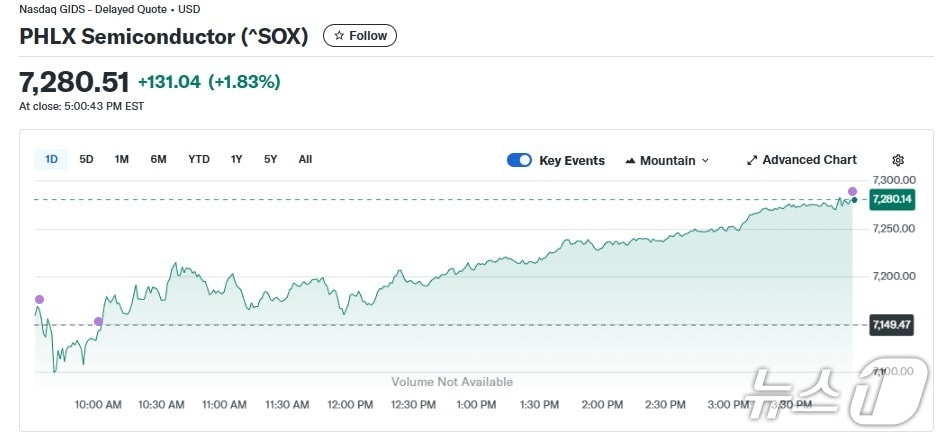Select the 1D time range tab
This screenshot has height=439, width=942.
(x=51, y=159)
